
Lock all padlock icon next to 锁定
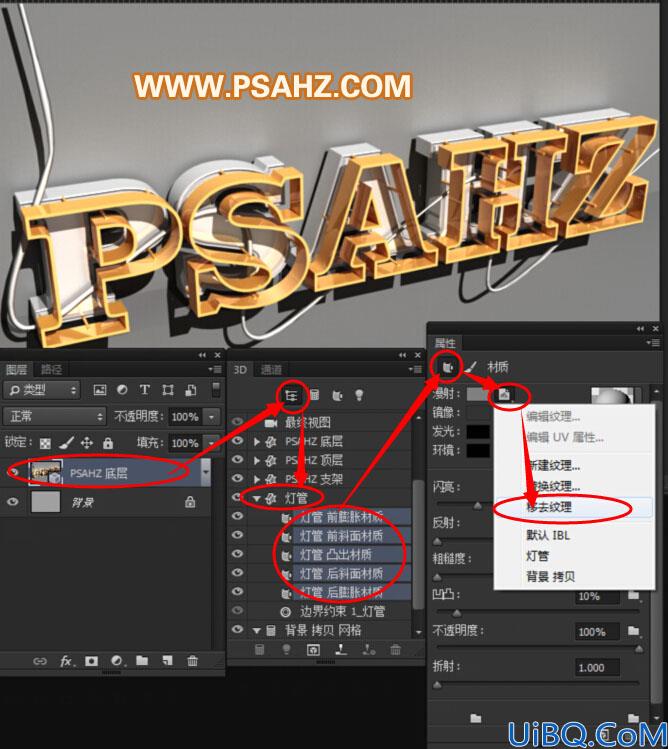pyautogui.click(x=108, y=443)
